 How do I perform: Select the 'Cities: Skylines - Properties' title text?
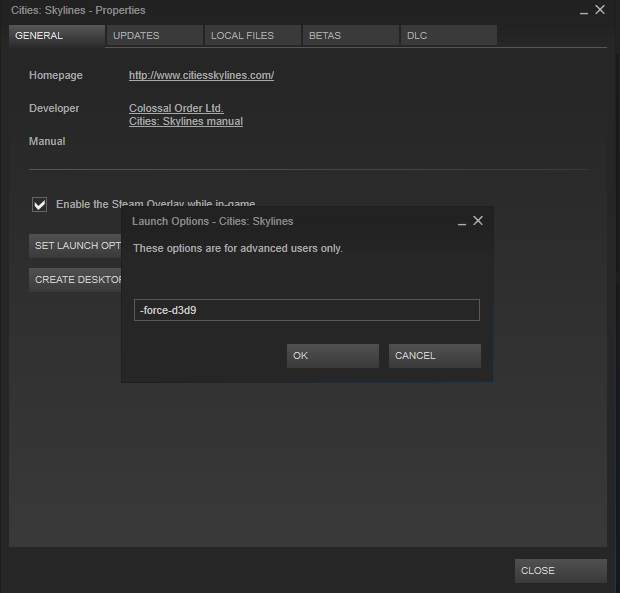click(78, 10)
